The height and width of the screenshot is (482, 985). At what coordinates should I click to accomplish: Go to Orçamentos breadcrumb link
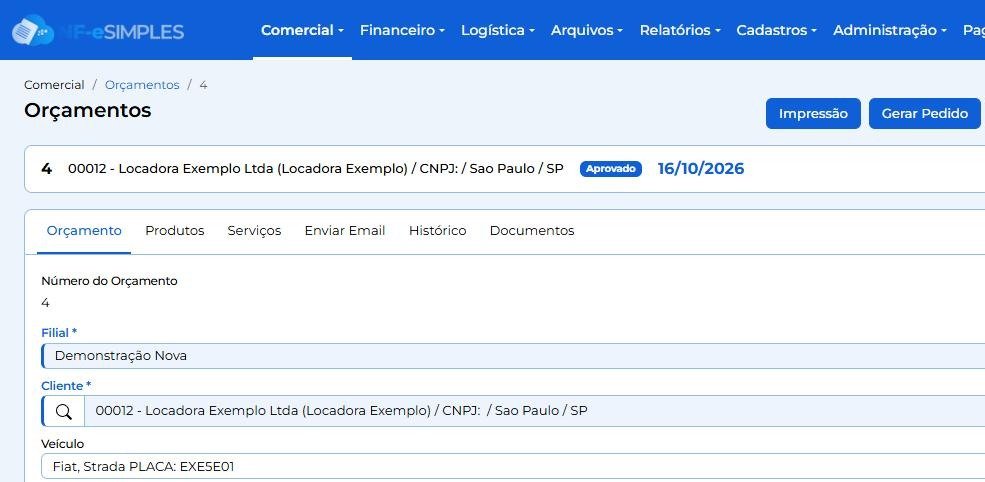pos(142,85)
